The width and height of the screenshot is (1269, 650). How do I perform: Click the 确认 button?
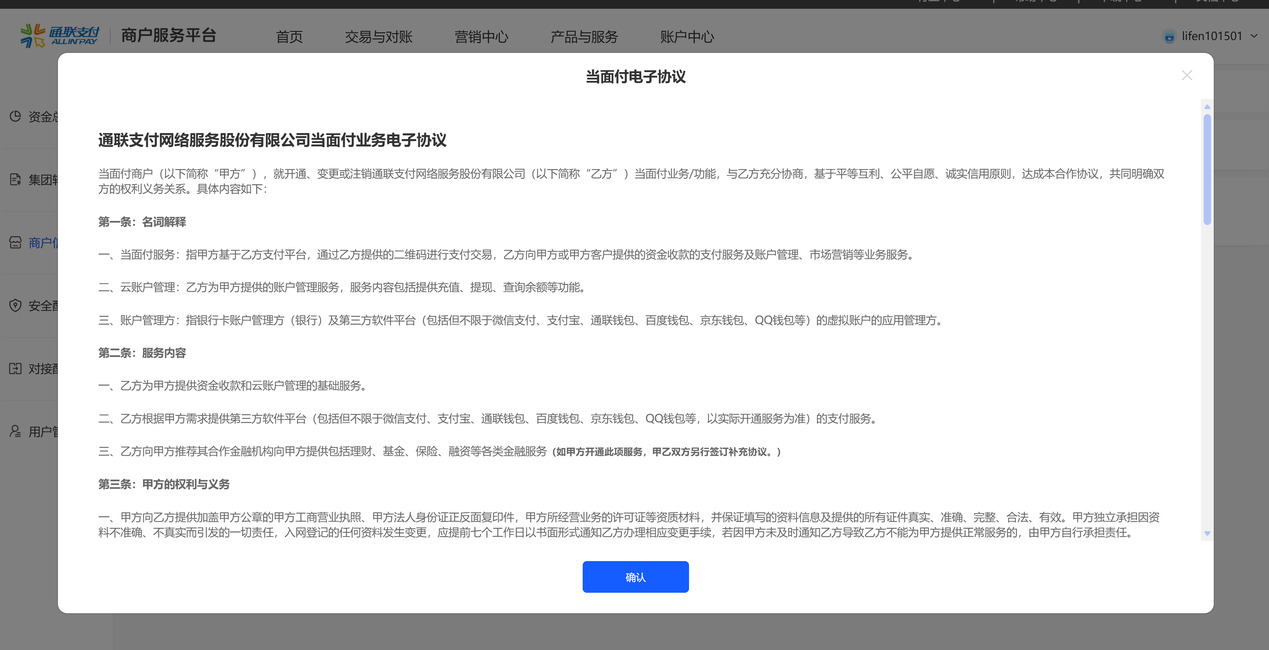pyautogui.click(x=636, y=577)
